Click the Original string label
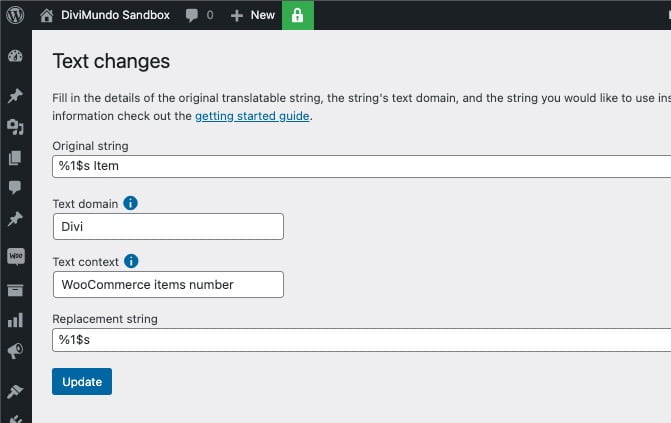Viewport: 671px width, 423px height. (x=90, y=146)
